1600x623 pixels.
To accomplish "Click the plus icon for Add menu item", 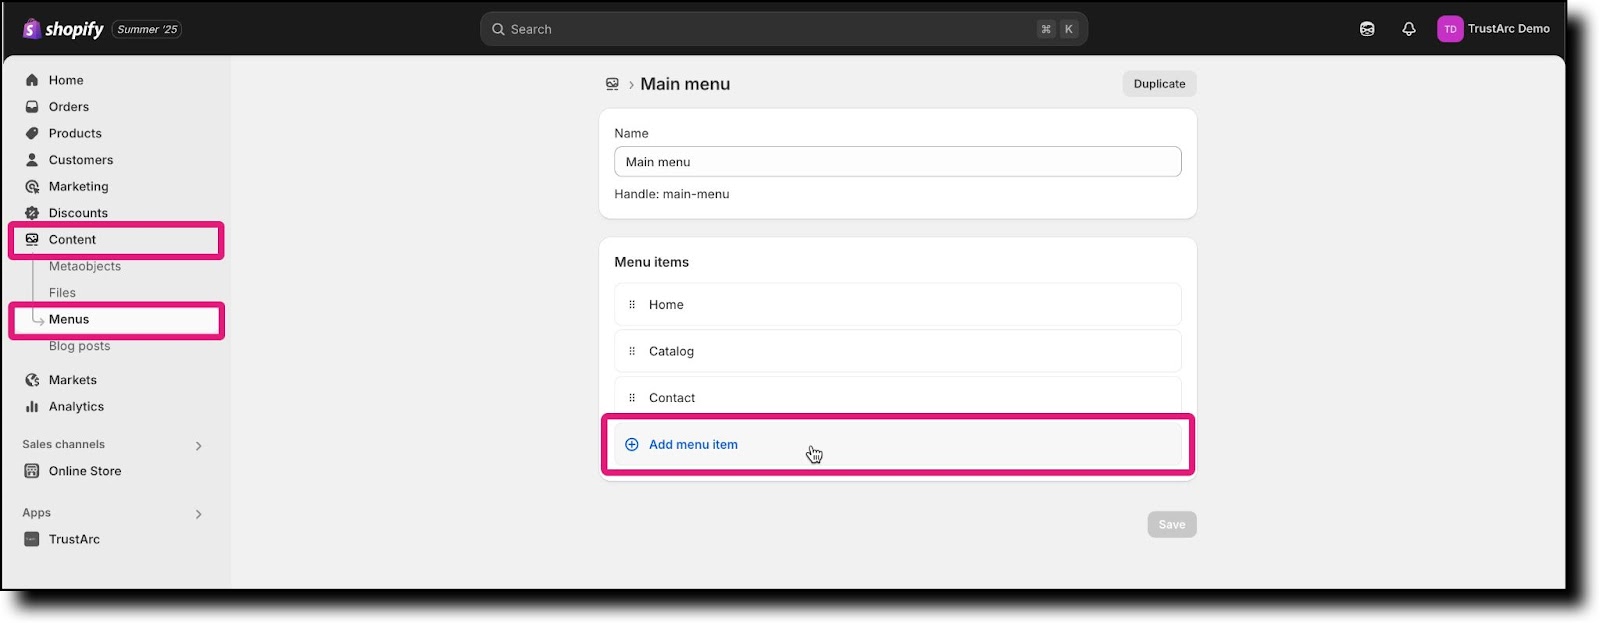I will [x=632, y=445].
